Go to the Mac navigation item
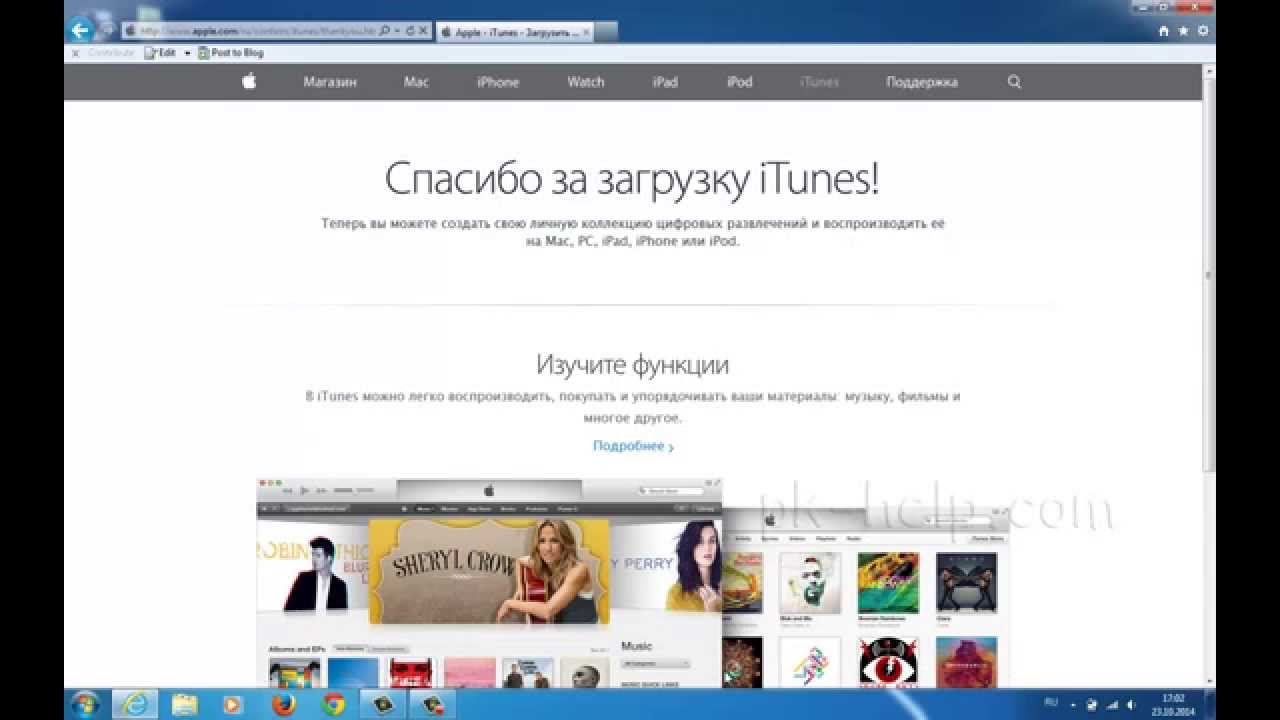This screenshot has height=720, width=1280. (x=416, y=82)
